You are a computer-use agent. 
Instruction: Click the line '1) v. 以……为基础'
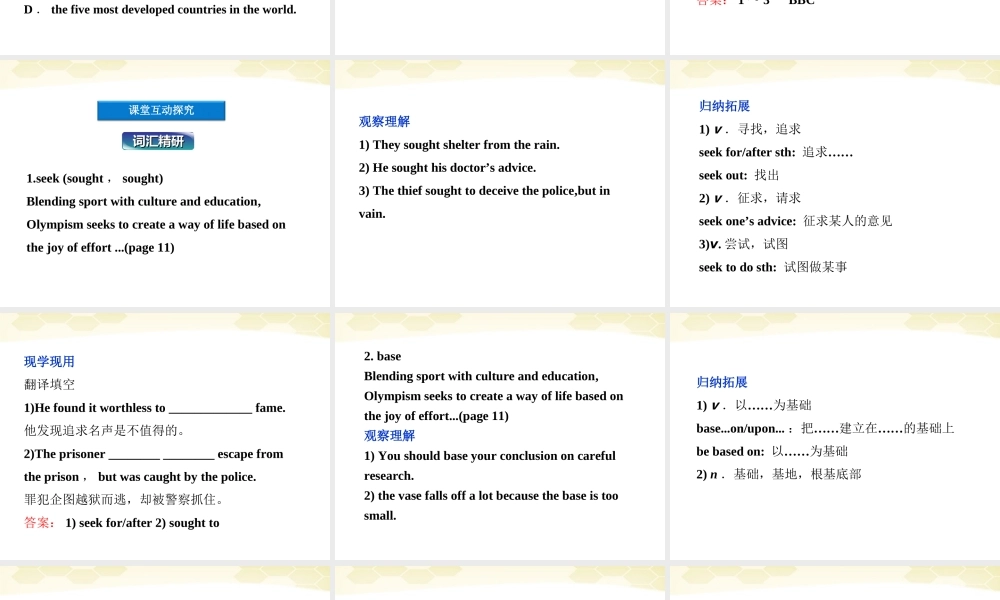point(754,406)
